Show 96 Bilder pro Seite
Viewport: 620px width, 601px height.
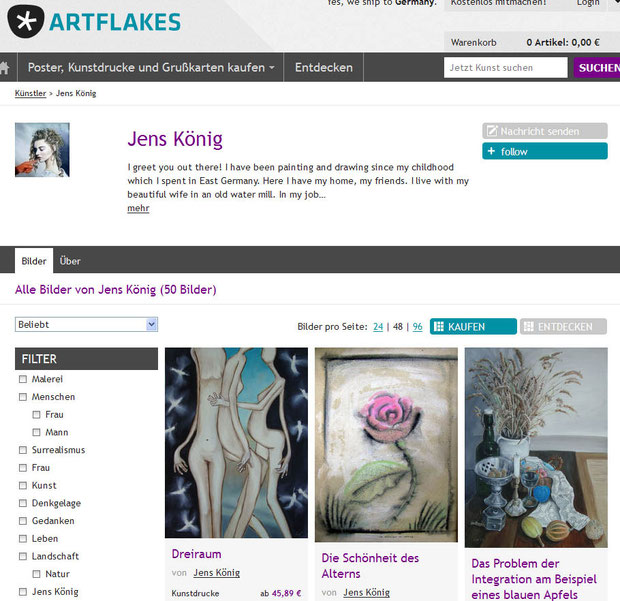[x=417, y=327]
